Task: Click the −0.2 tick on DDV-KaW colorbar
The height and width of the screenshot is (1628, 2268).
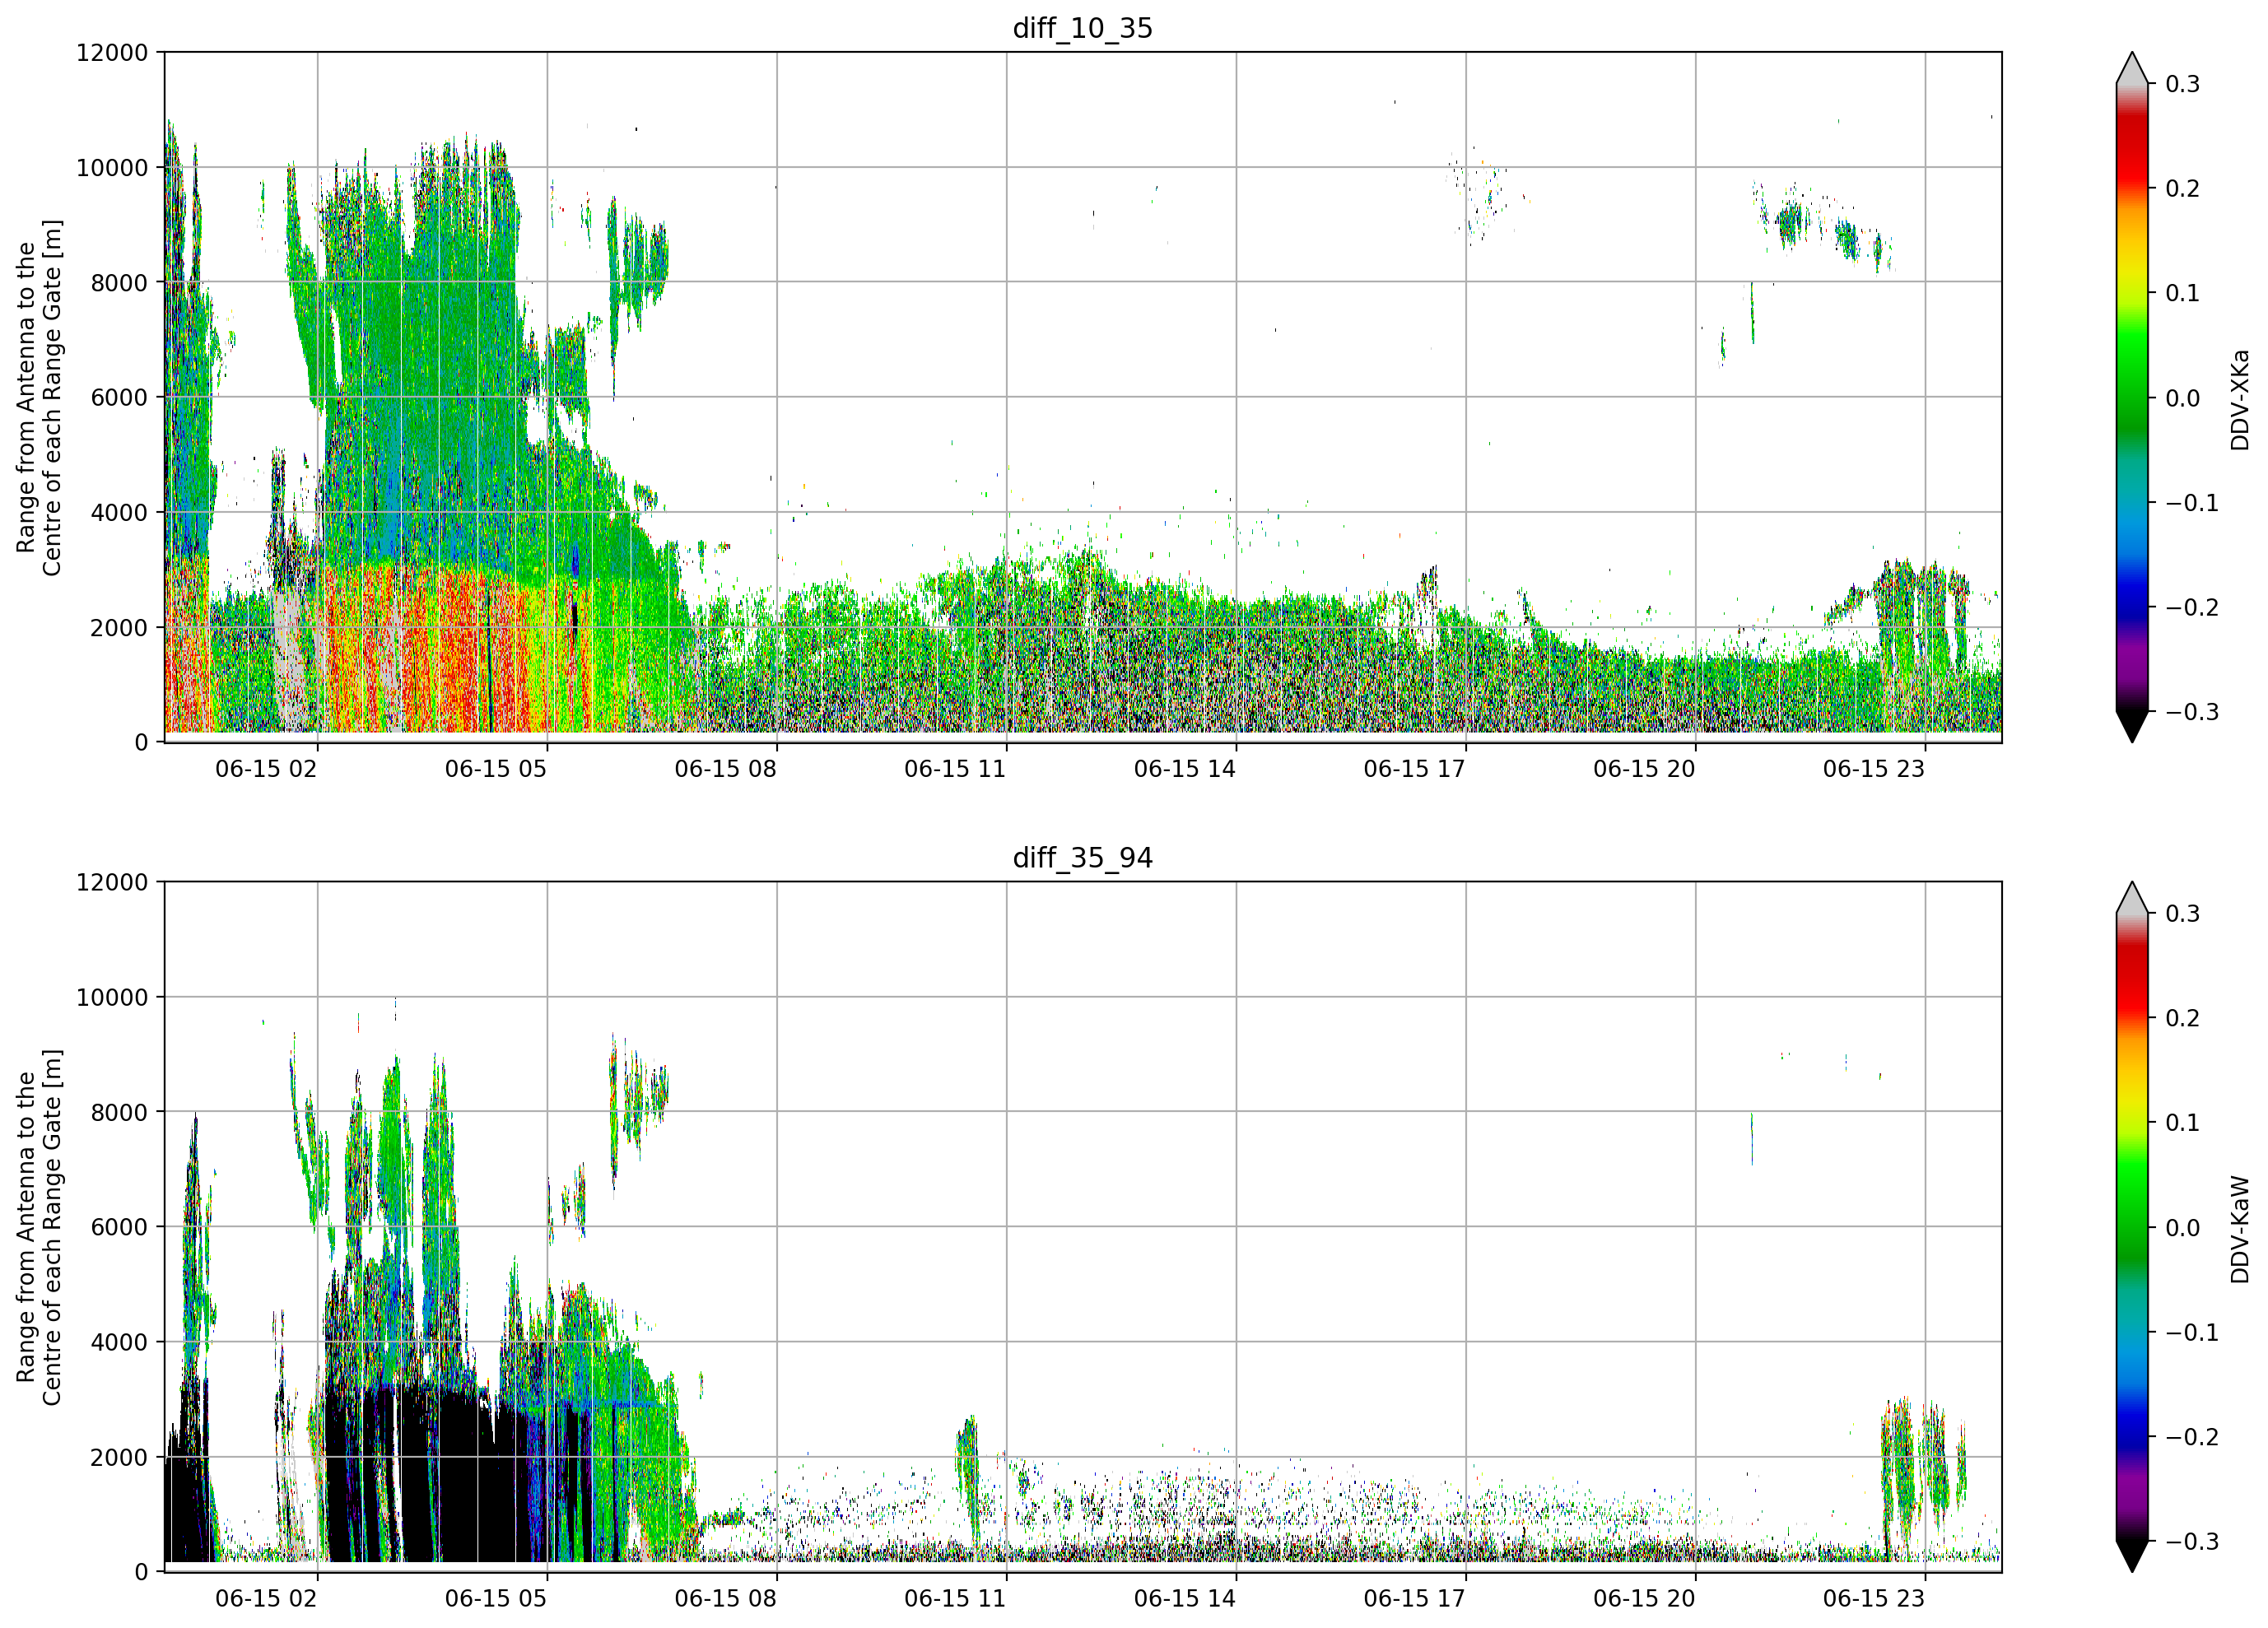Action: pyautogui.click(x=2192, y=1437)
